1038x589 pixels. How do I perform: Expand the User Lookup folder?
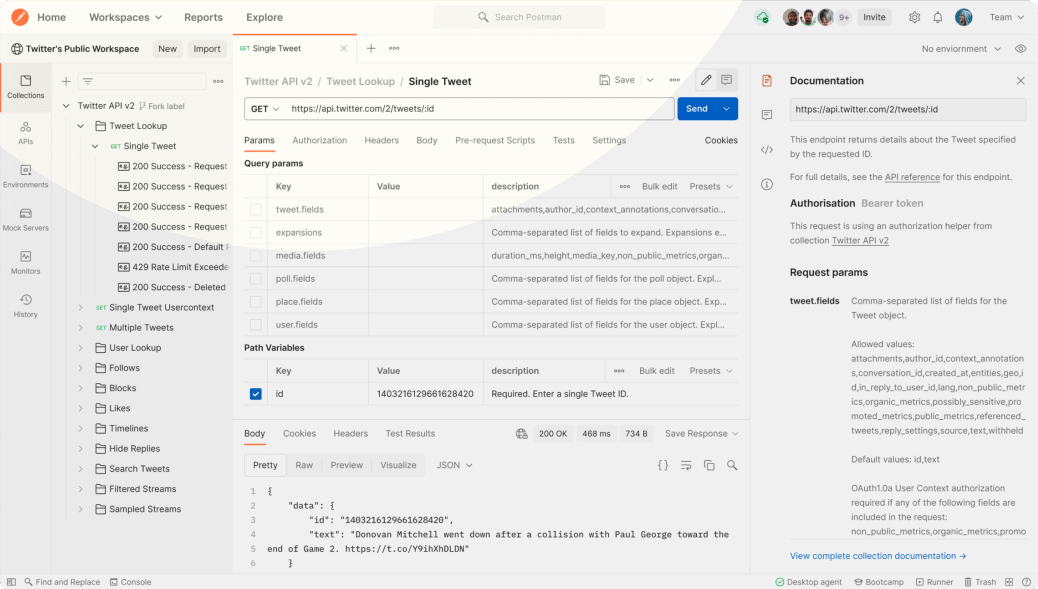[80, 347]
